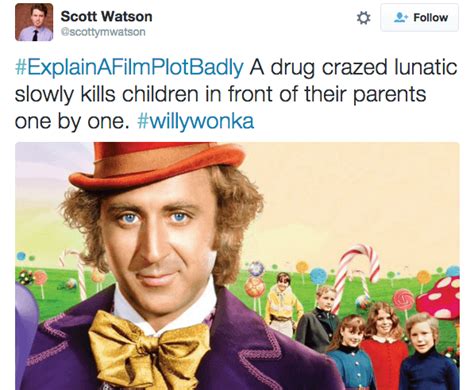This screenshot has width=474, height=390.
Task: Open the gear settings icon beside Follow
Action: tap(363, 18)
